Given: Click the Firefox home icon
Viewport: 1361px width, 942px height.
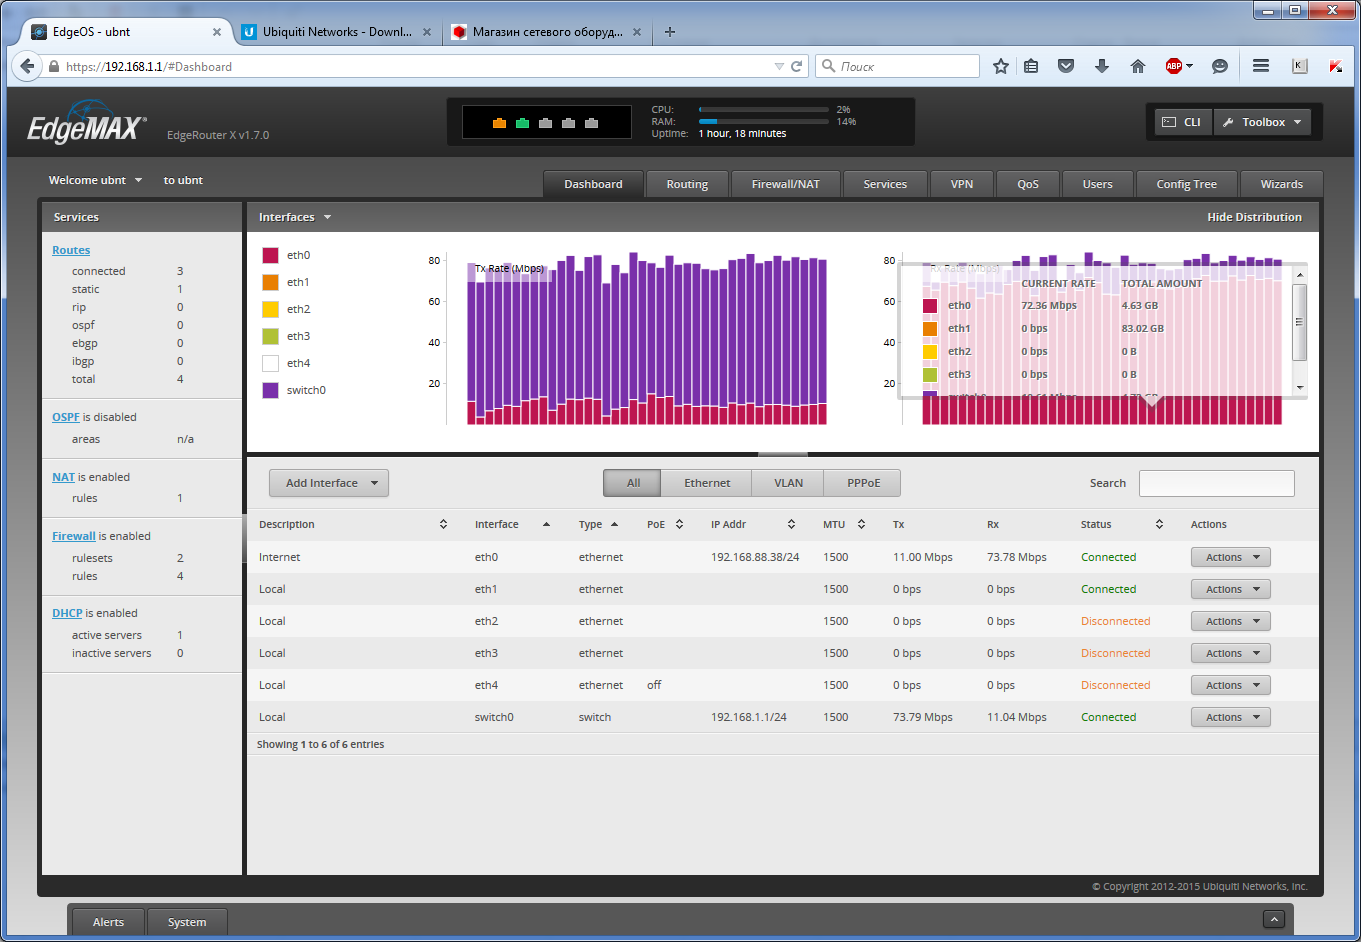Looking at the screenshot, I should [1137, 66].
